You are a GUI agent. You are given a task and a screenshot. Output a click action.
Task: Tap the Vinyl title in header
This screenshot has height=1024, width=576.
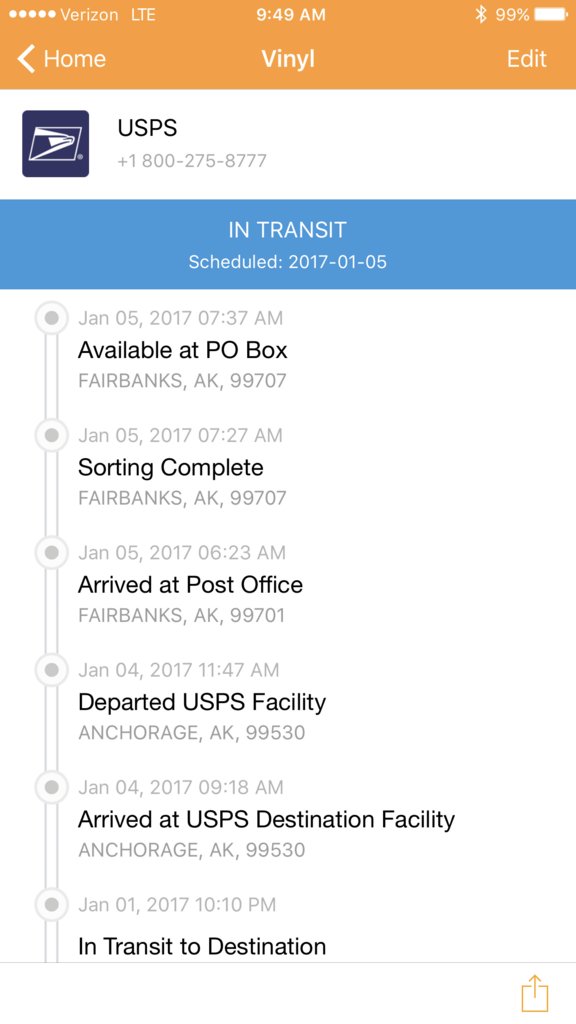click(x=288, y=59)
